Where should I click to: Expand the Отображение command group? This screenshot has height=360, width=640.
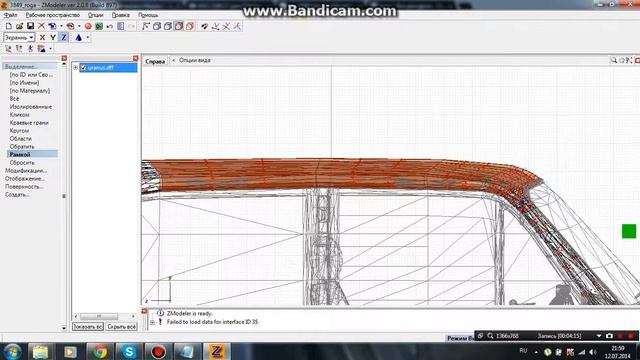24,178
